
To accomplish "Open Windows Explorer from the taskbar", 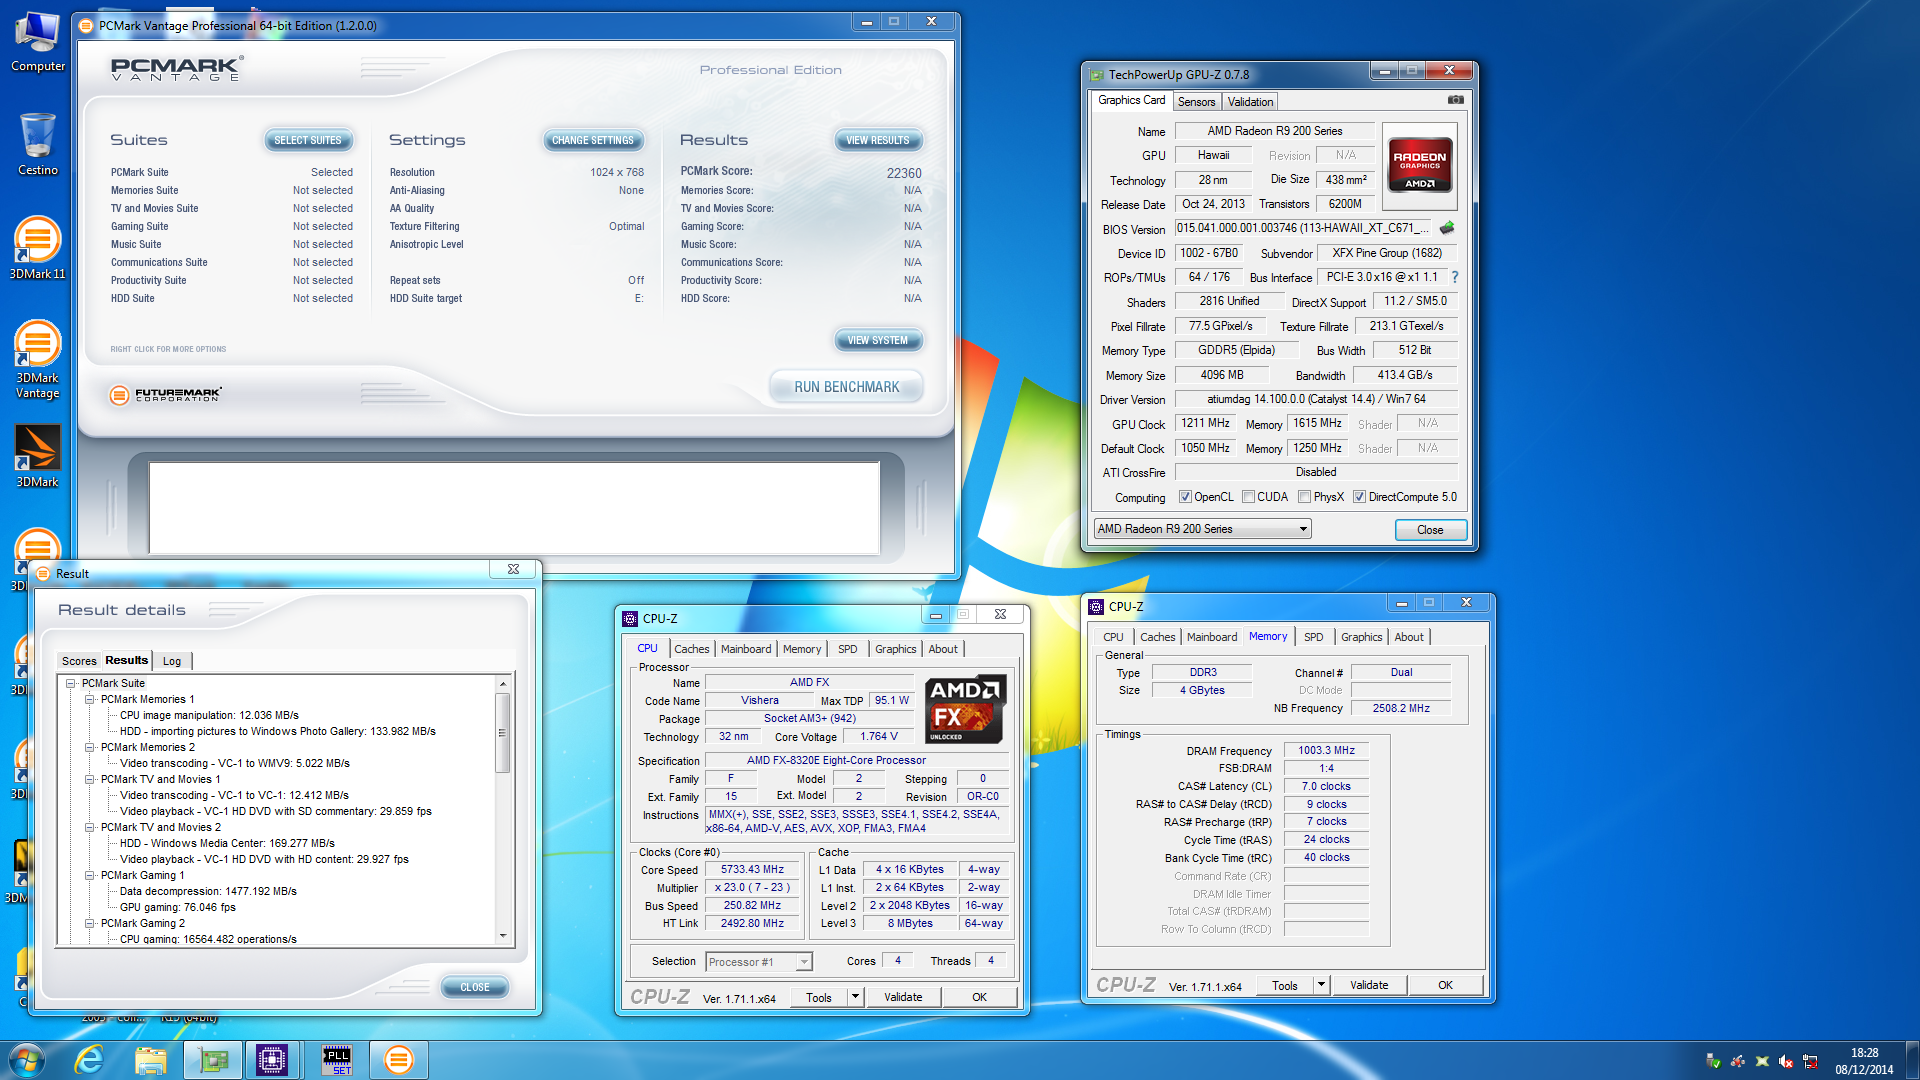I will pos(151,1060).
